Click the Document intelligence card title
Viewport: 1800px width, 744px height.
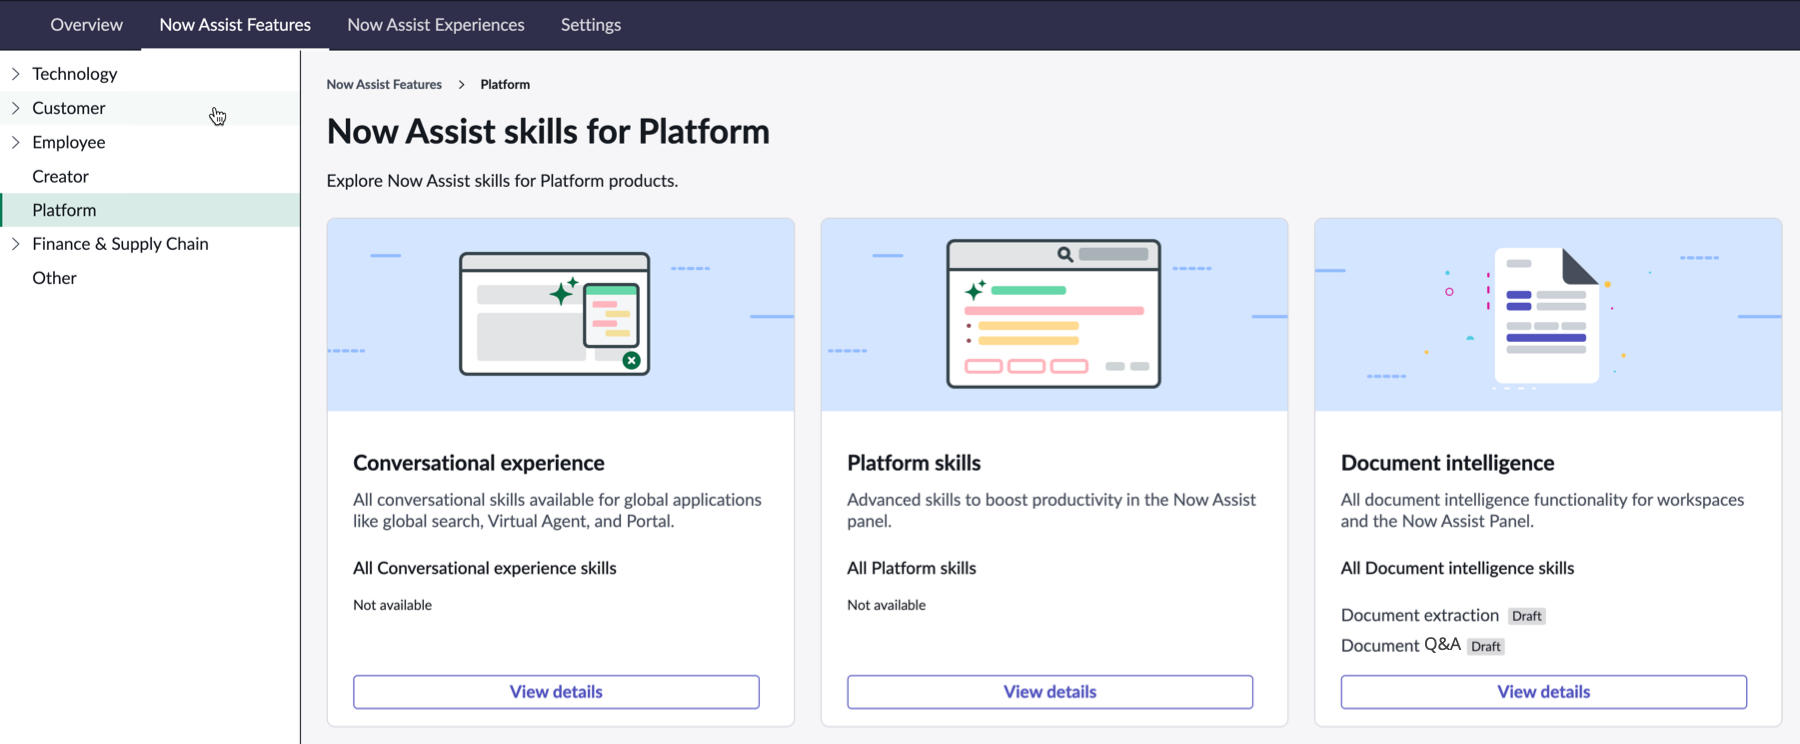click(x=1447, y=463)
